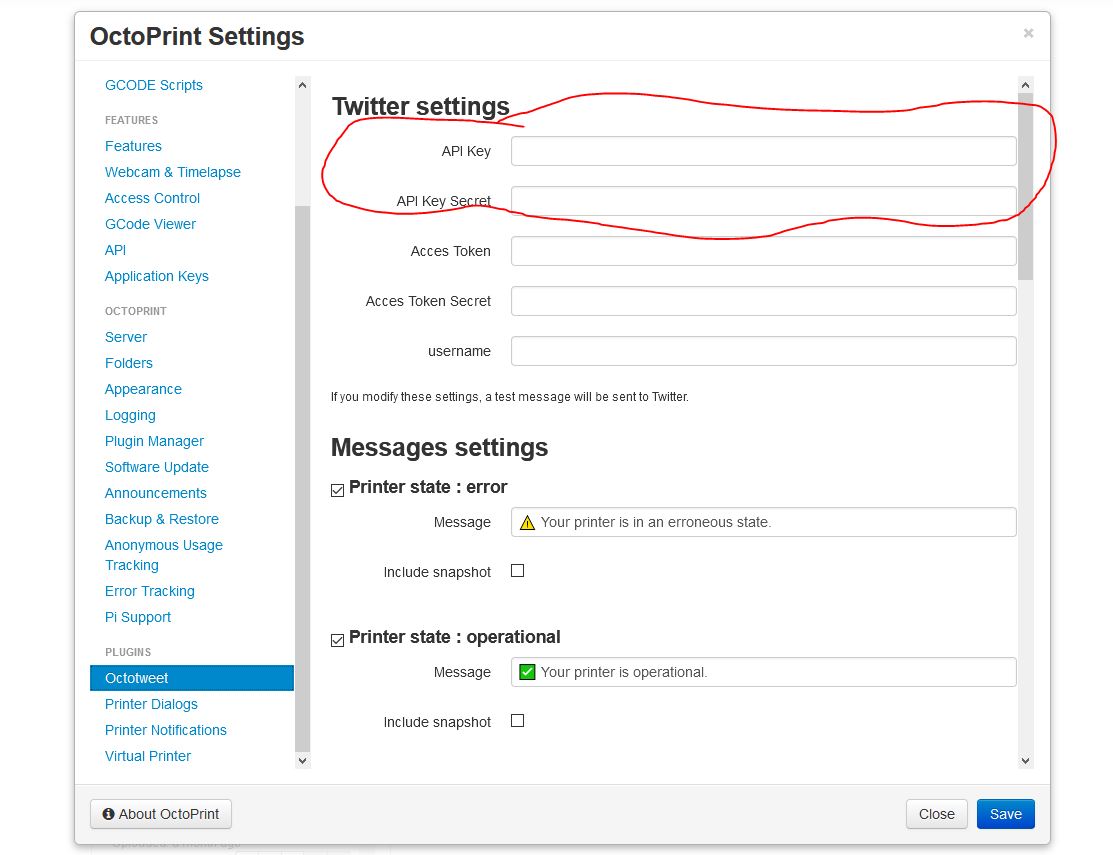Image resolution: width=1113 pixels, height=855 pixels.
Task: Toggle Printer state : operational checkbox
Action: pos(338,639)
